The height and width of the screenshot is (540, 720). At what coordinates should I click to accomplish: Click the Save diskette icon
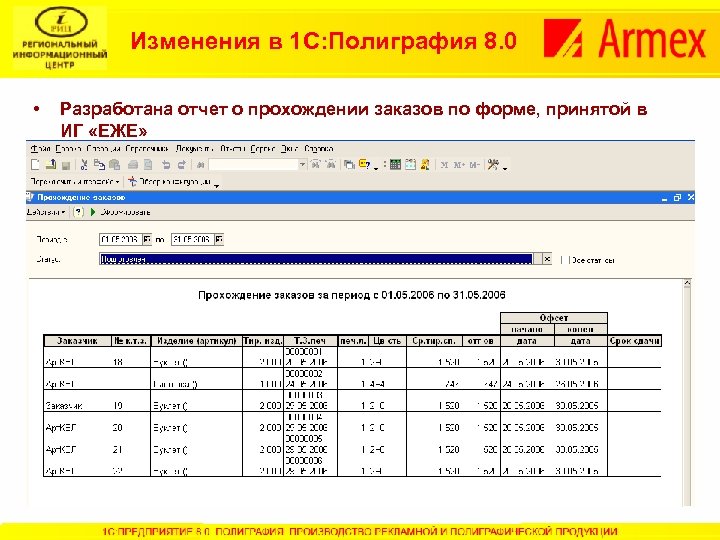coord(66,165)
